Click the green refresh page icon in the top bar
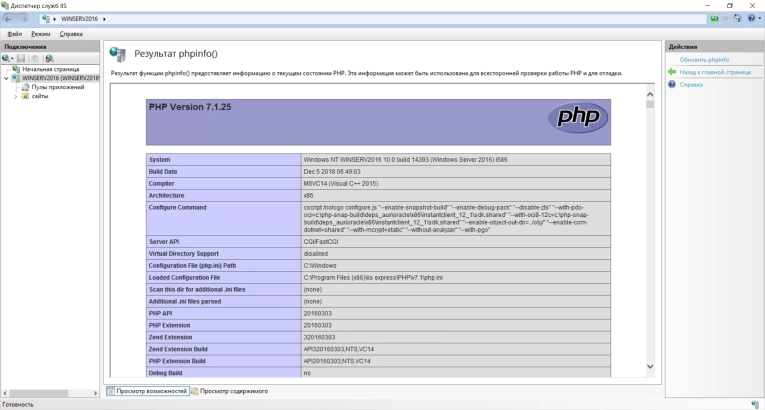The image size is (765, 410). [x=714, y=19]
